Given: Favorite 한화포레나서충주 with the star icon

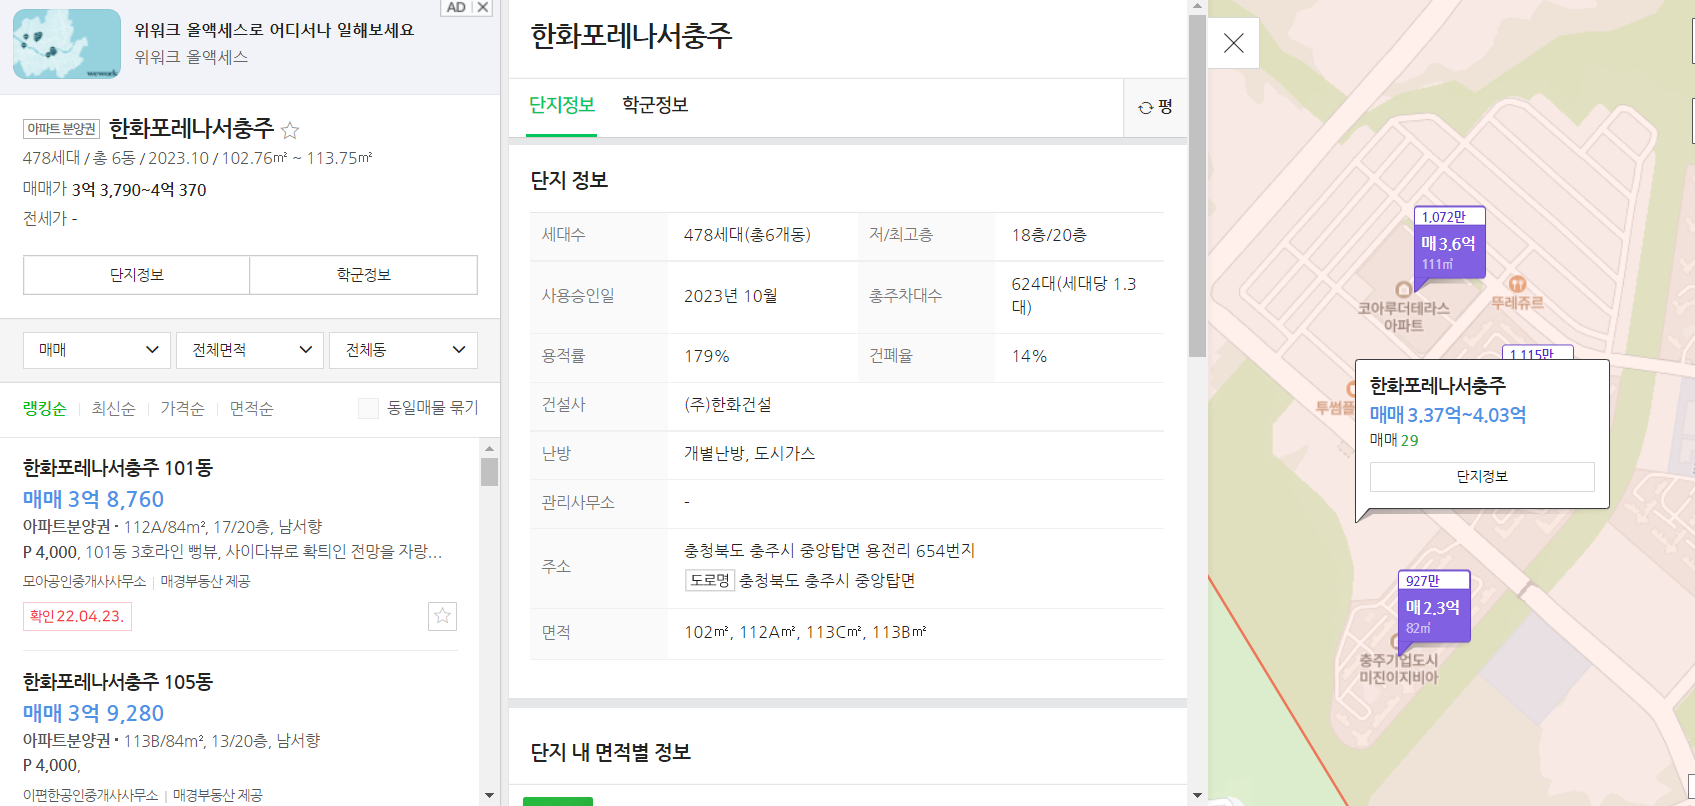Looking at the screenshot, I should 290,130.
